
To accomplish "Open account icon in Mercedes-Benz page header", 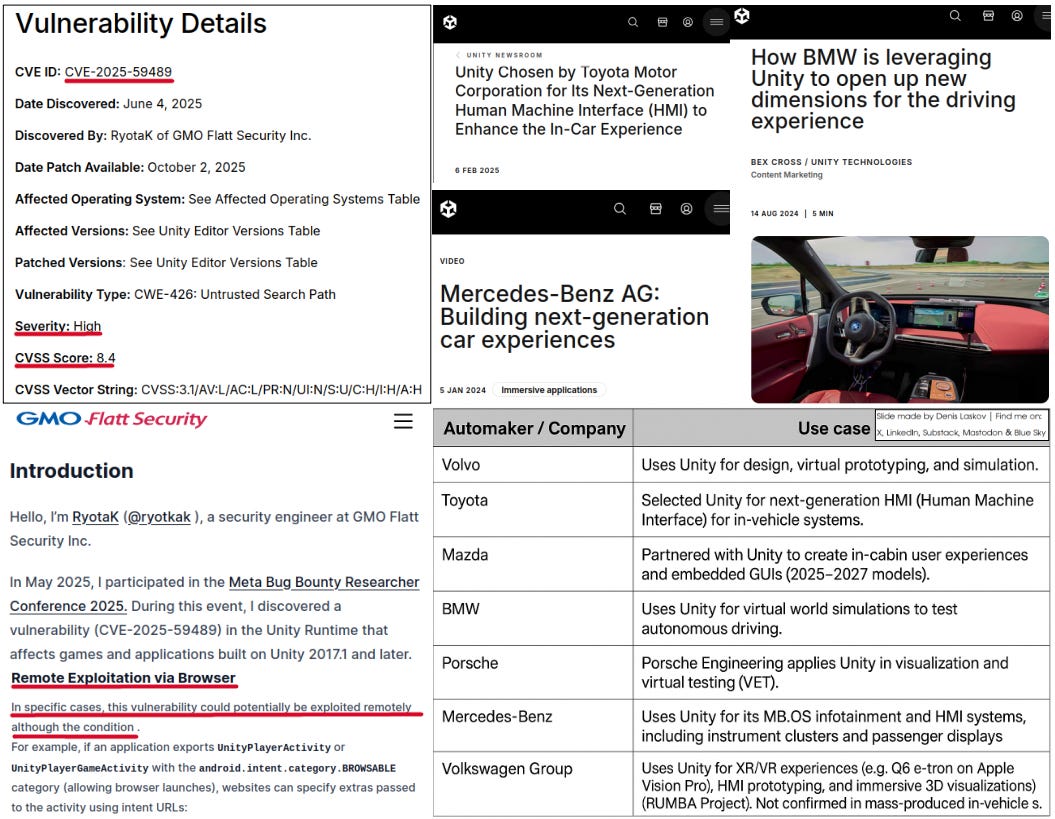I will [686, 209].
